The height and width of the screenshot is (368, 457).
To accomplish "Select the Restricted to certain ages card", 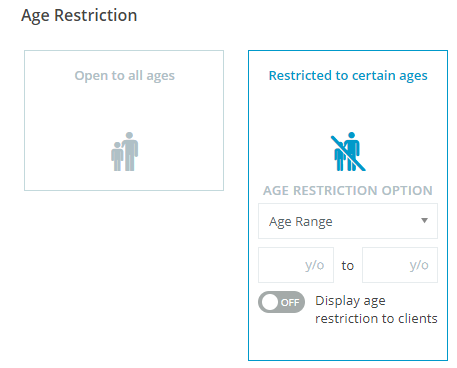I will (348, 205).
